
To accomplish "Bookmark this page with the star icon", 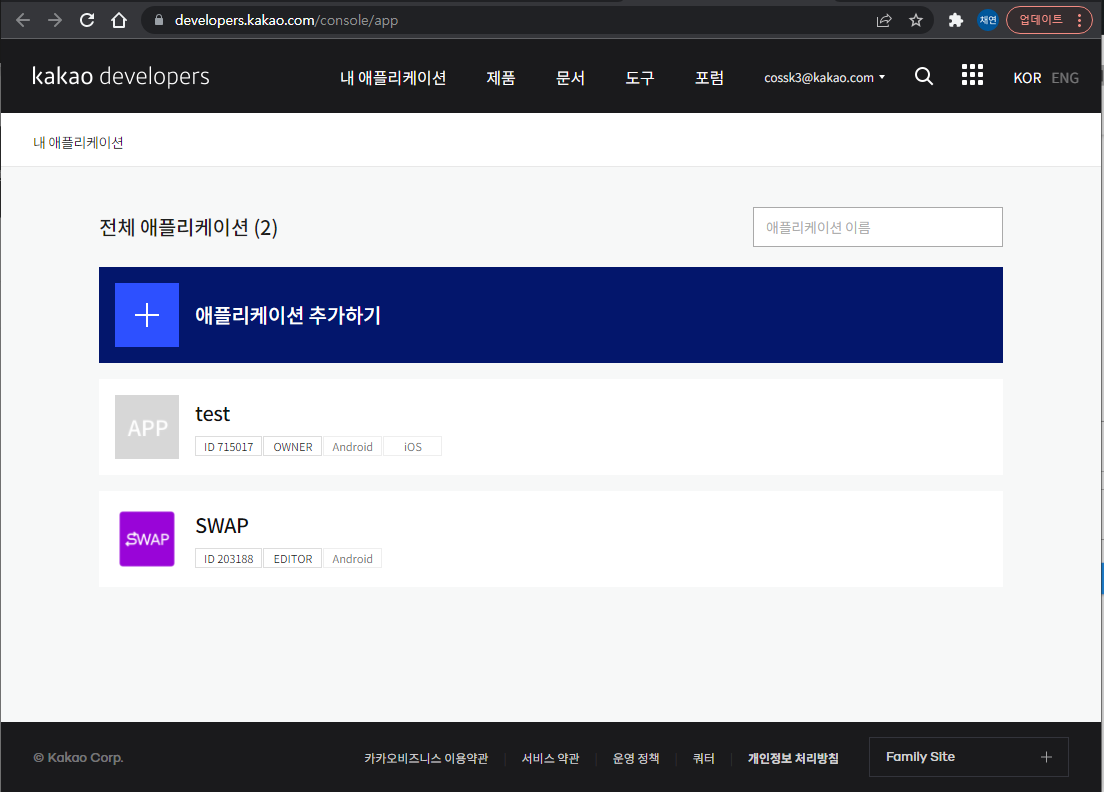I will tap(915, 20).
